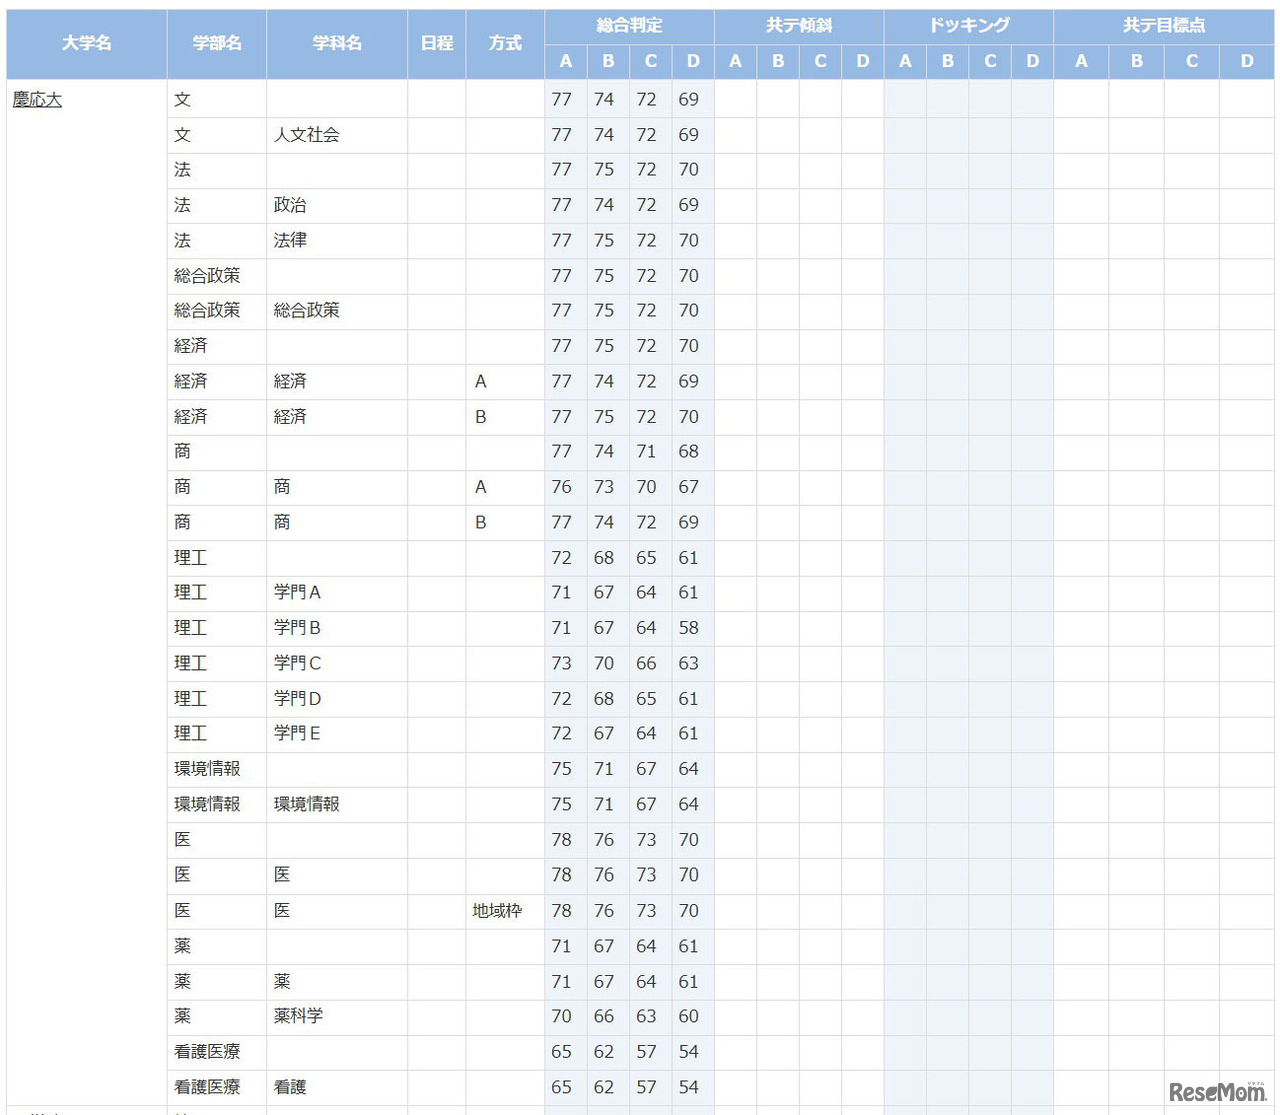Click the 総合判定 group header
Viewport: 1280px width, 1115px height.
point(629,26)
